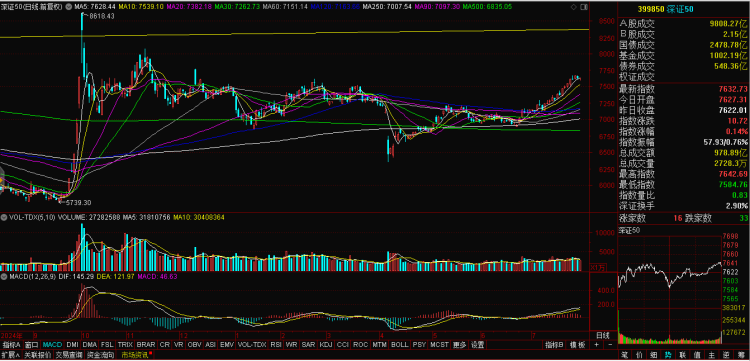Toggle the KDJ indicator
Image resolution: width=750 pixels, height=361 pixels.
326,345
